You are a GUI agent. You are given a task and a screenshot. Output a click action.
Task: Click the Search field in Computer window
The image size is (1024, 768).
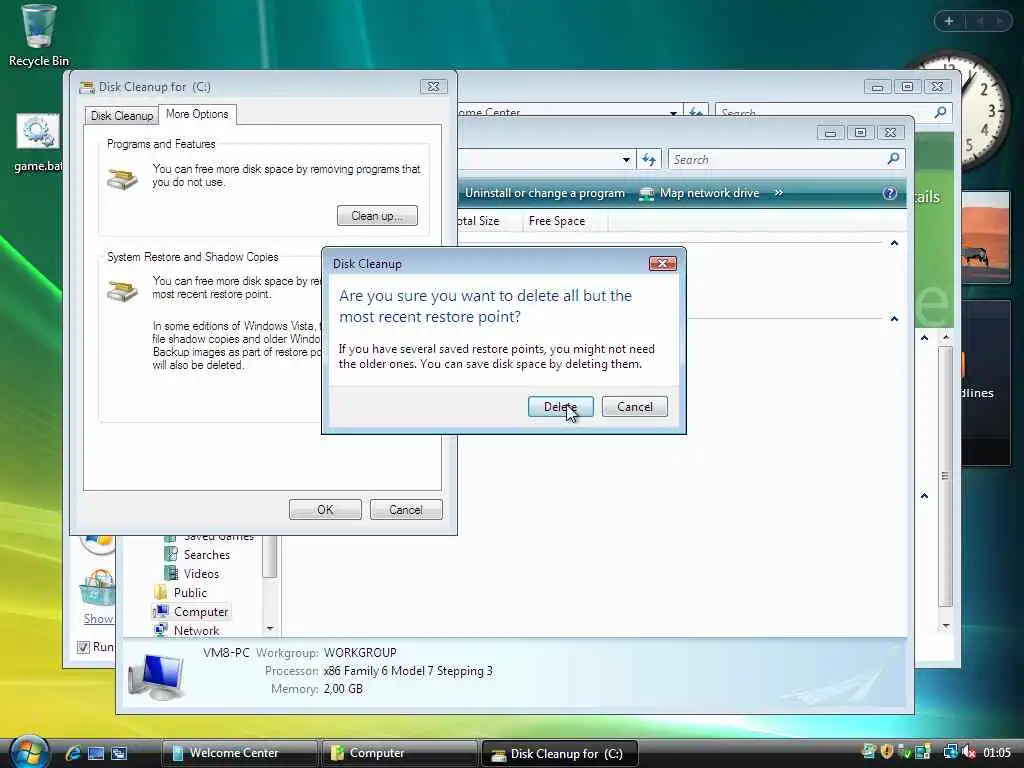(786, 159)
